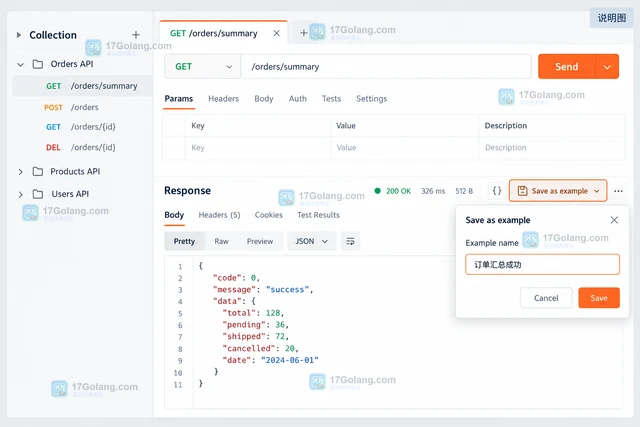The width and height of the screenshot is (640, 427).
Task: Open a new request tab with plus
Action: click(x=303, y=33)
